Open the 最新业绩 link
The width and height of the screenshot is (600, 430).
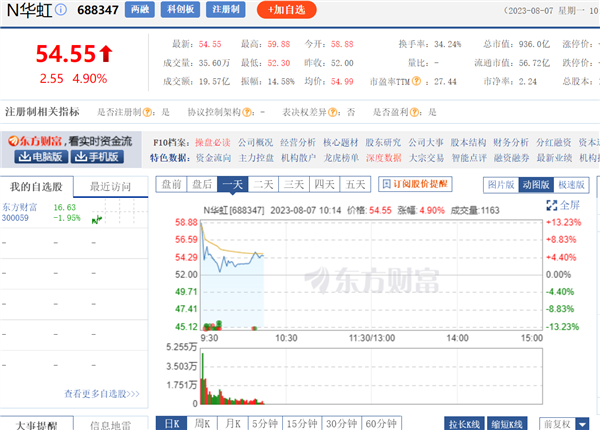click(x=554, y=158)
